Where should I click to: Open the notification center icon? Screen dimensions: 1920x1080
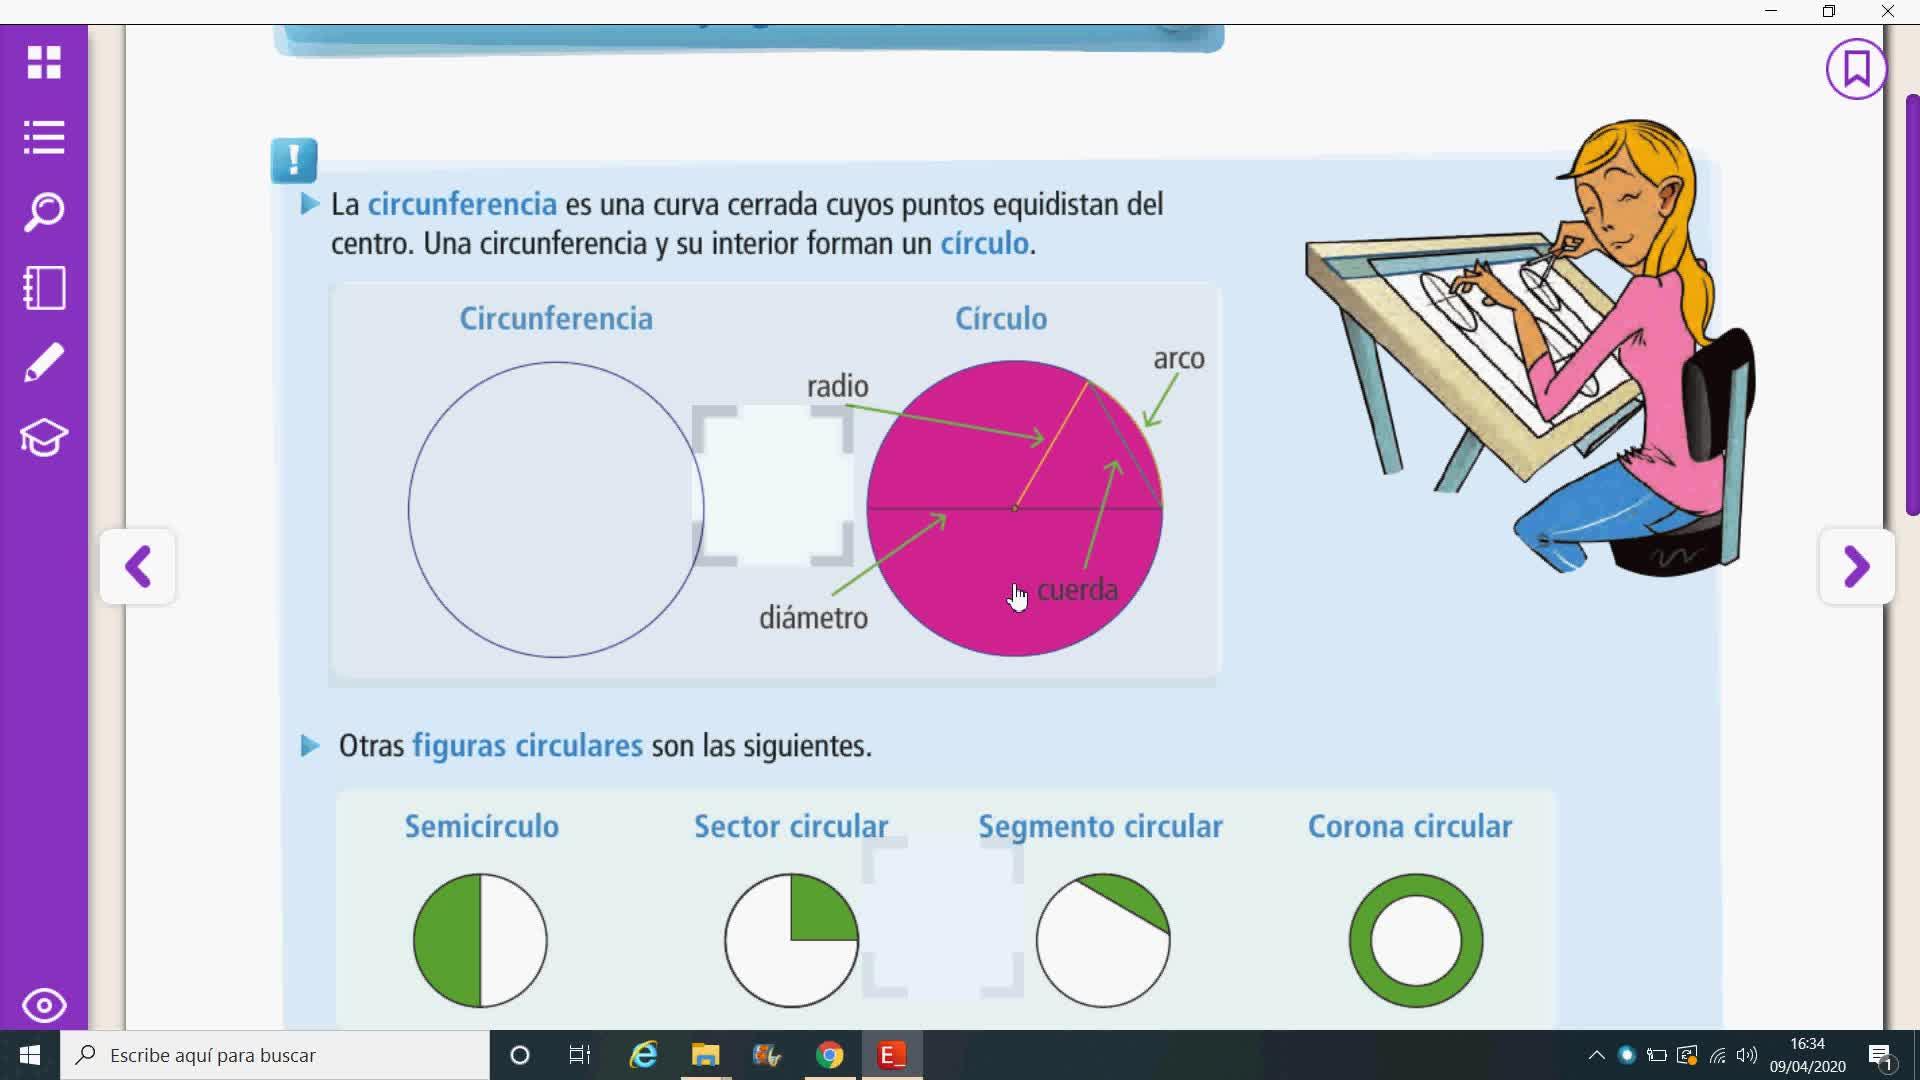pos(1879,1056)
